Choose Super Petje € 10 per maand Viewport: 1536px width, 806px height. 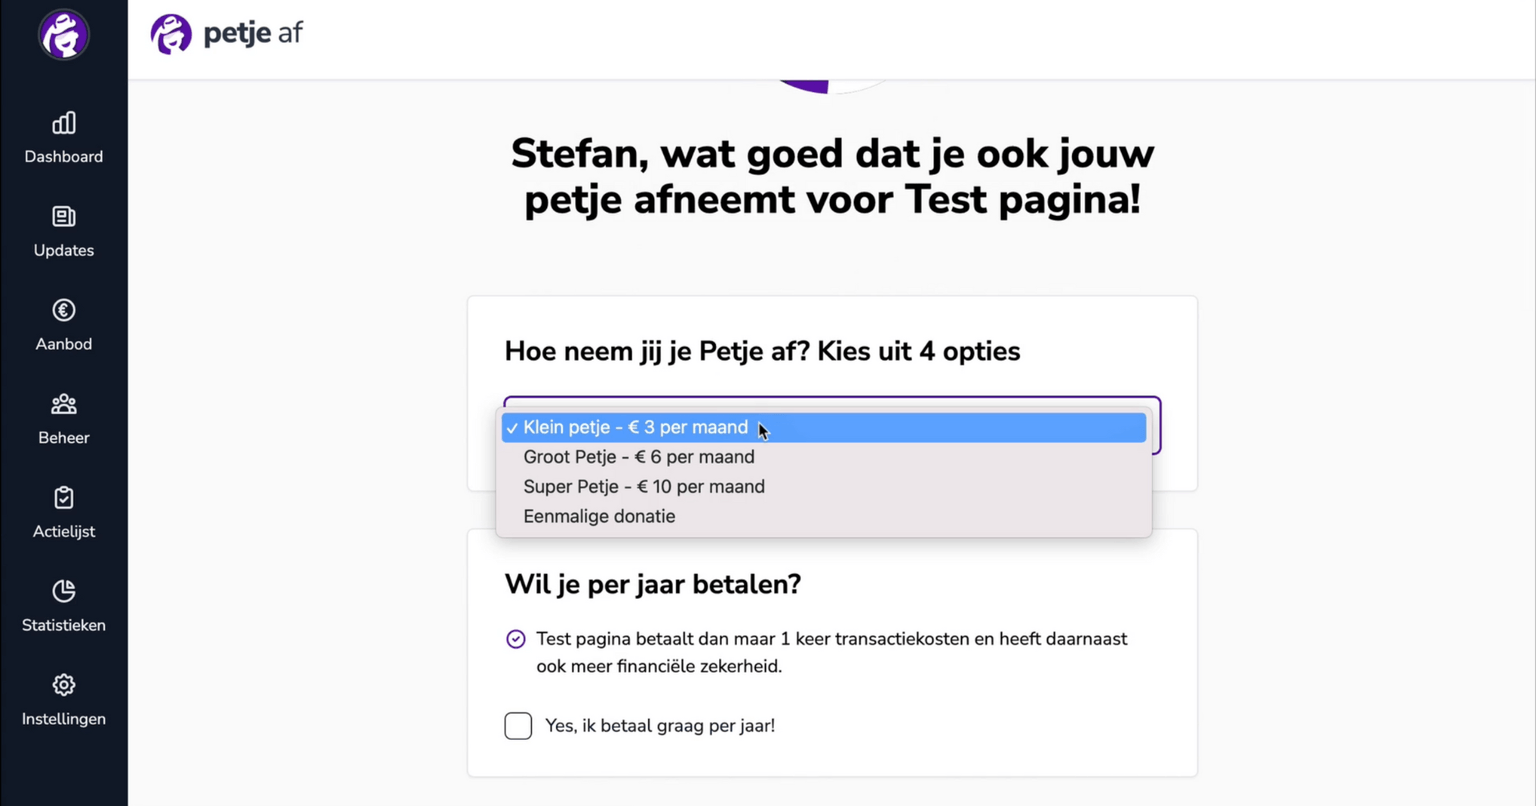[824, 487]
